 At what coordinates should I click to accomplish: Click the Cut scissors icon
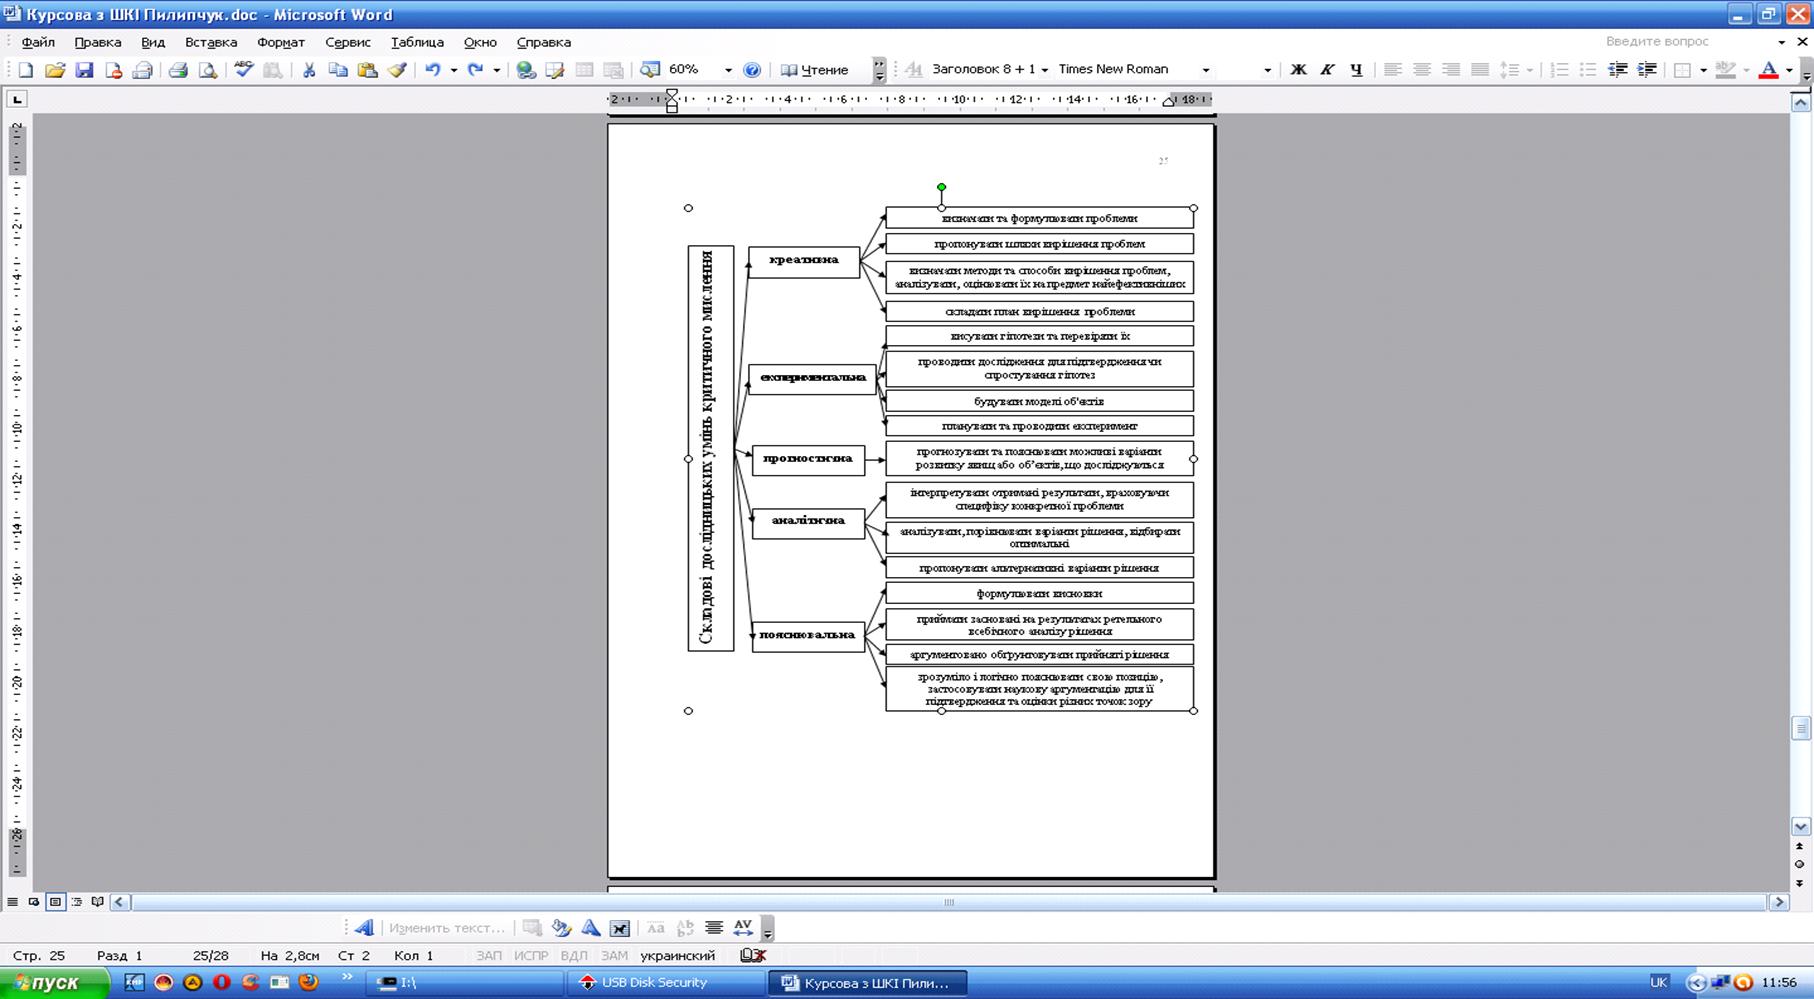pos(309,70)
